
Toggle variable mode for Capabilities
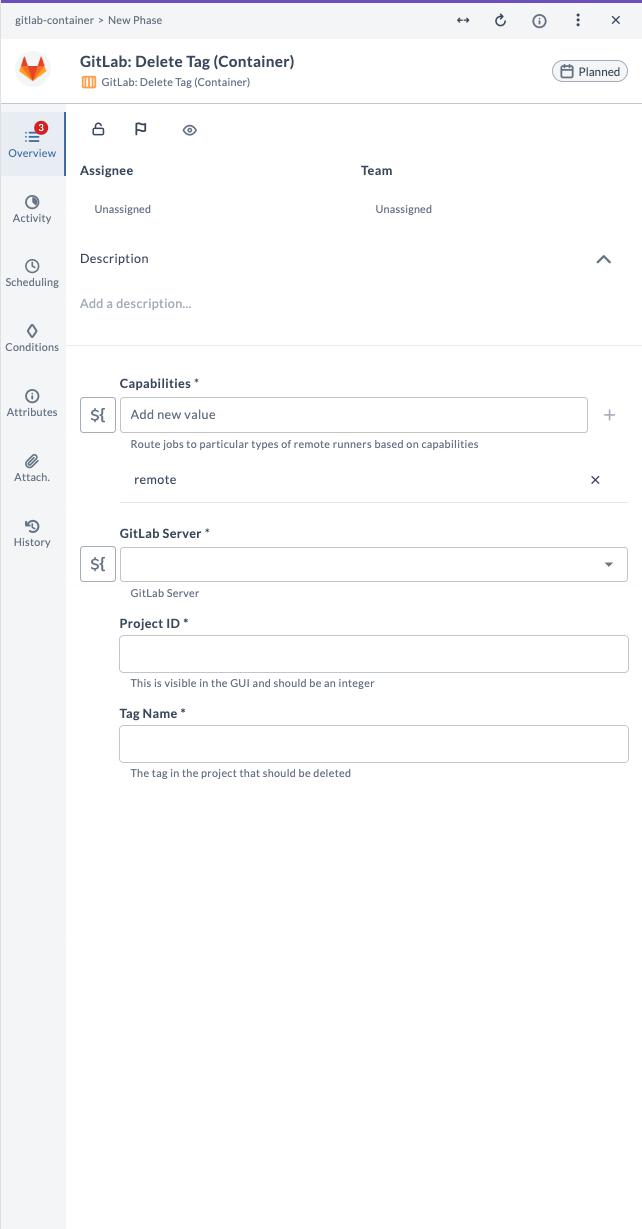pyautogui.click(x=98, y=415)
